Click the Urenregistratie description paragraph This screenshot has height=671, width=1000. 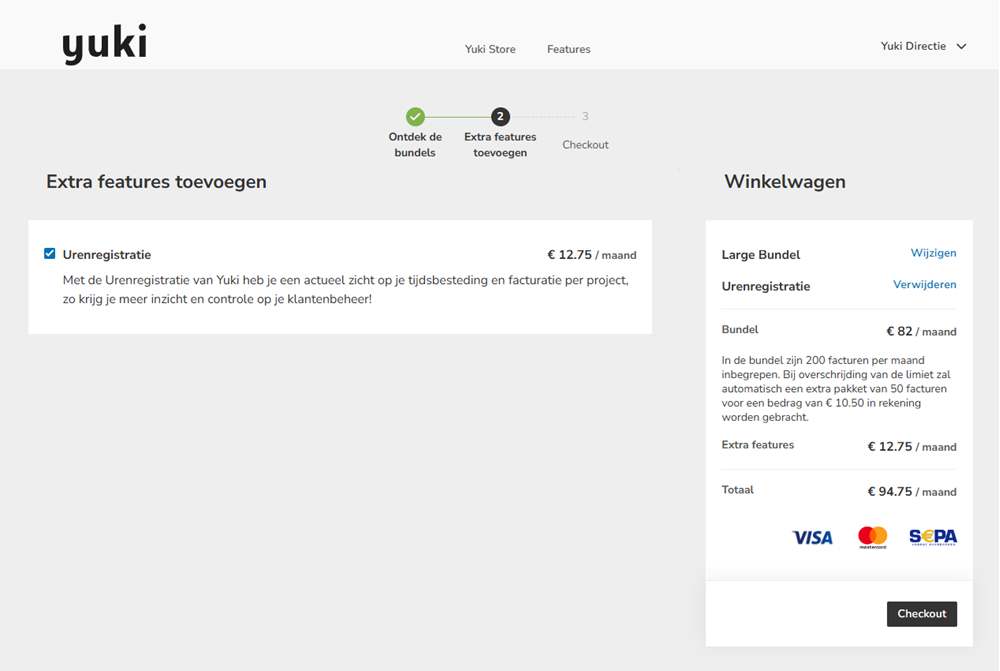346,290
